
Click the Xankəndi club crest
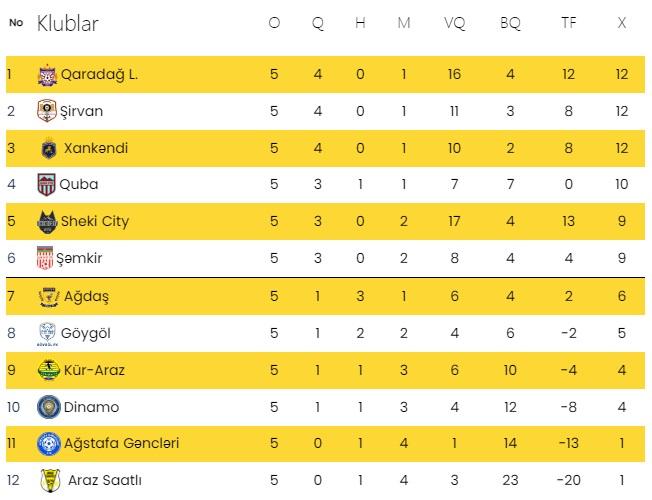(47, 148)
